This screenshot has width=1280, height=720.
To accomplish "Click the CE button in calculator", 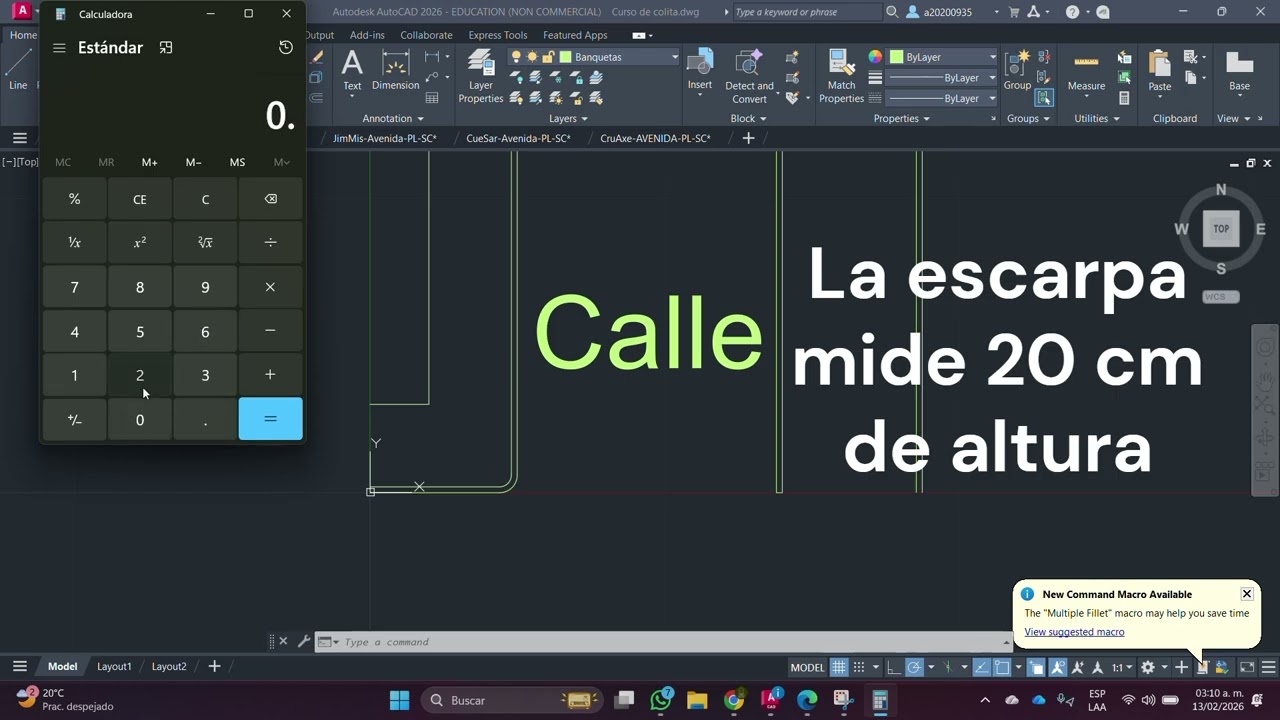I will [140, 199].
